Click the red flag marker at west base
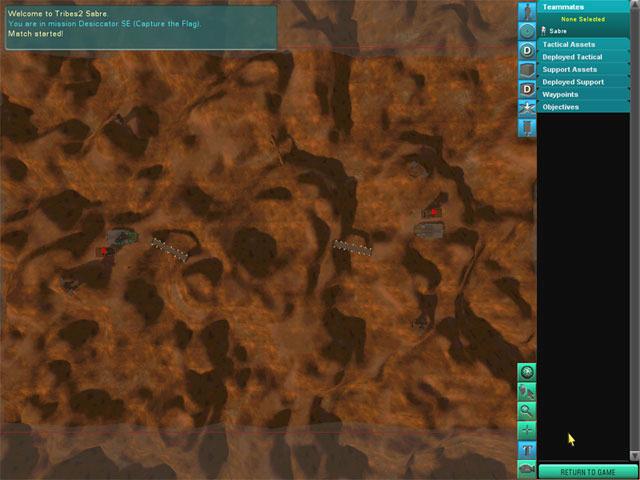Image resolution: width=640 pixels, height=480 pixels. 104,251
